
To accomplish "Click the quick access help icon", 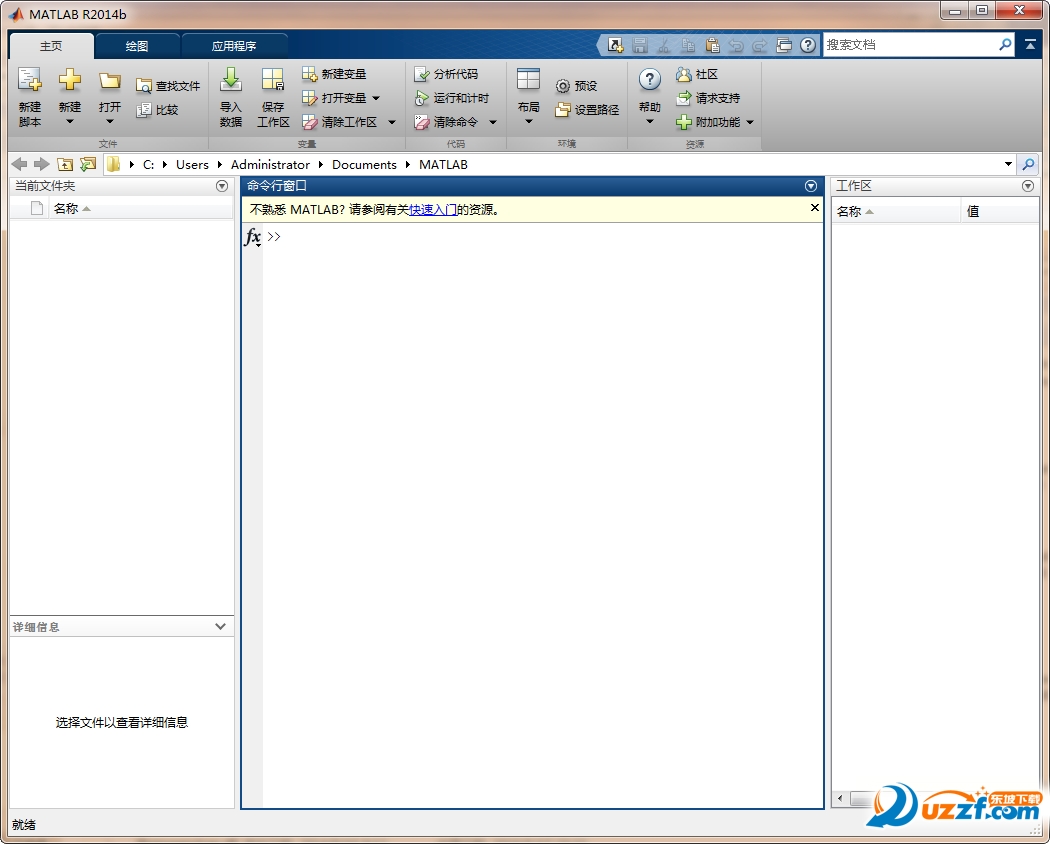I will [x=808, y=45].
